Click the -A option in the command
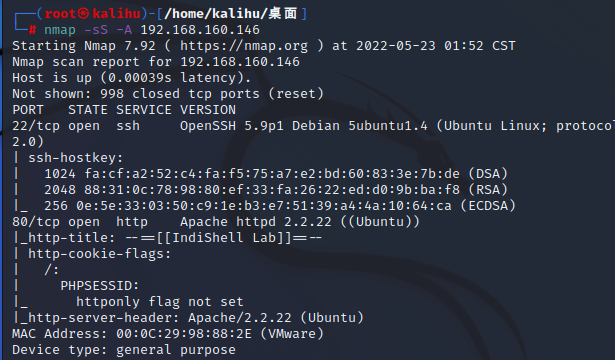 (x=124, y=30)
